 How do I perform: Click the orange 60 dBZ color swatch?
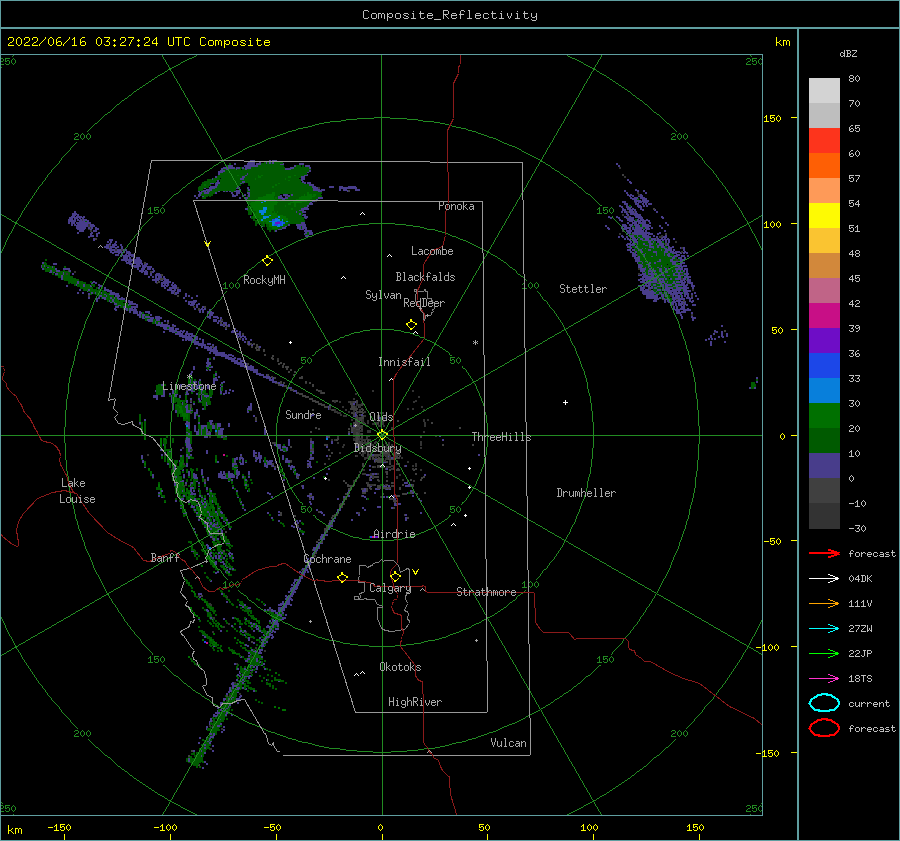tap(824, 165)
